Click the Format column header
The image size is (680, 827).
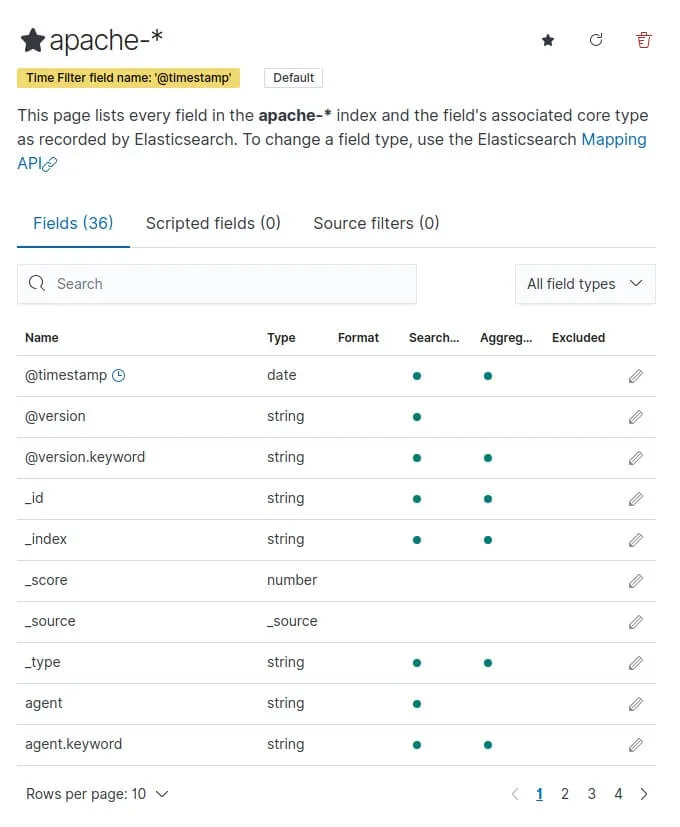coord(358,338)
